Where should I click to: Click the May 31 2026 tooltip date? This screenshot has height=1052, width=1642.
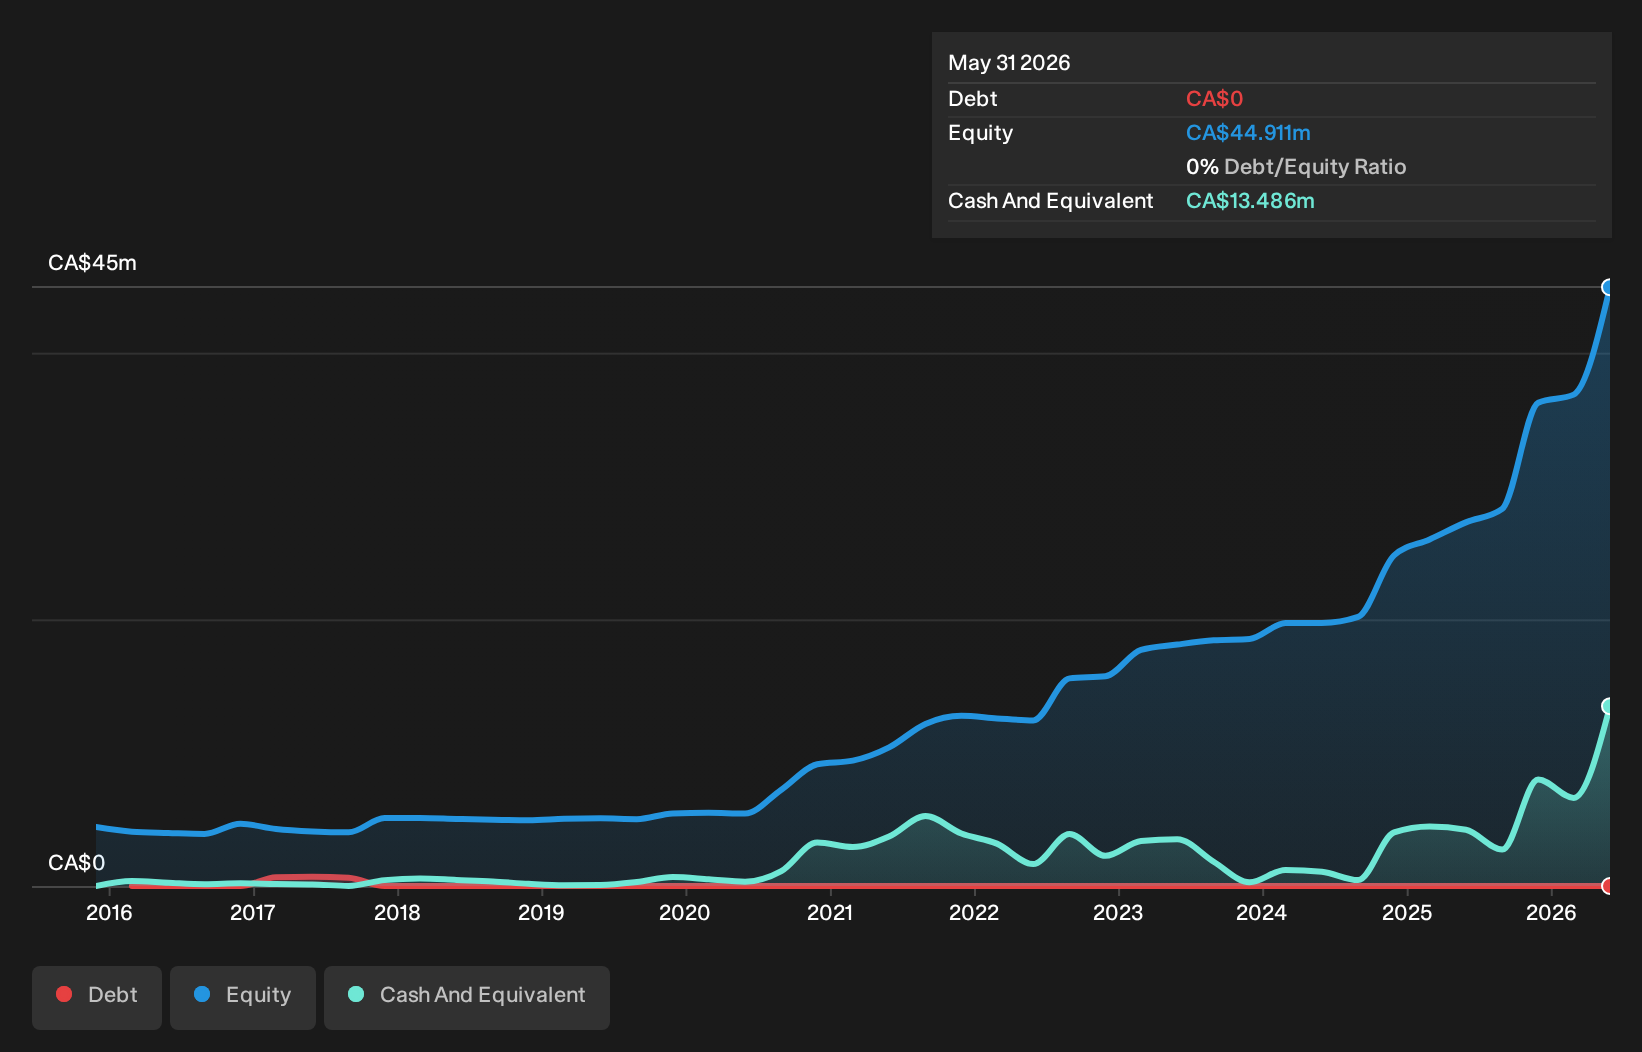1009,63
